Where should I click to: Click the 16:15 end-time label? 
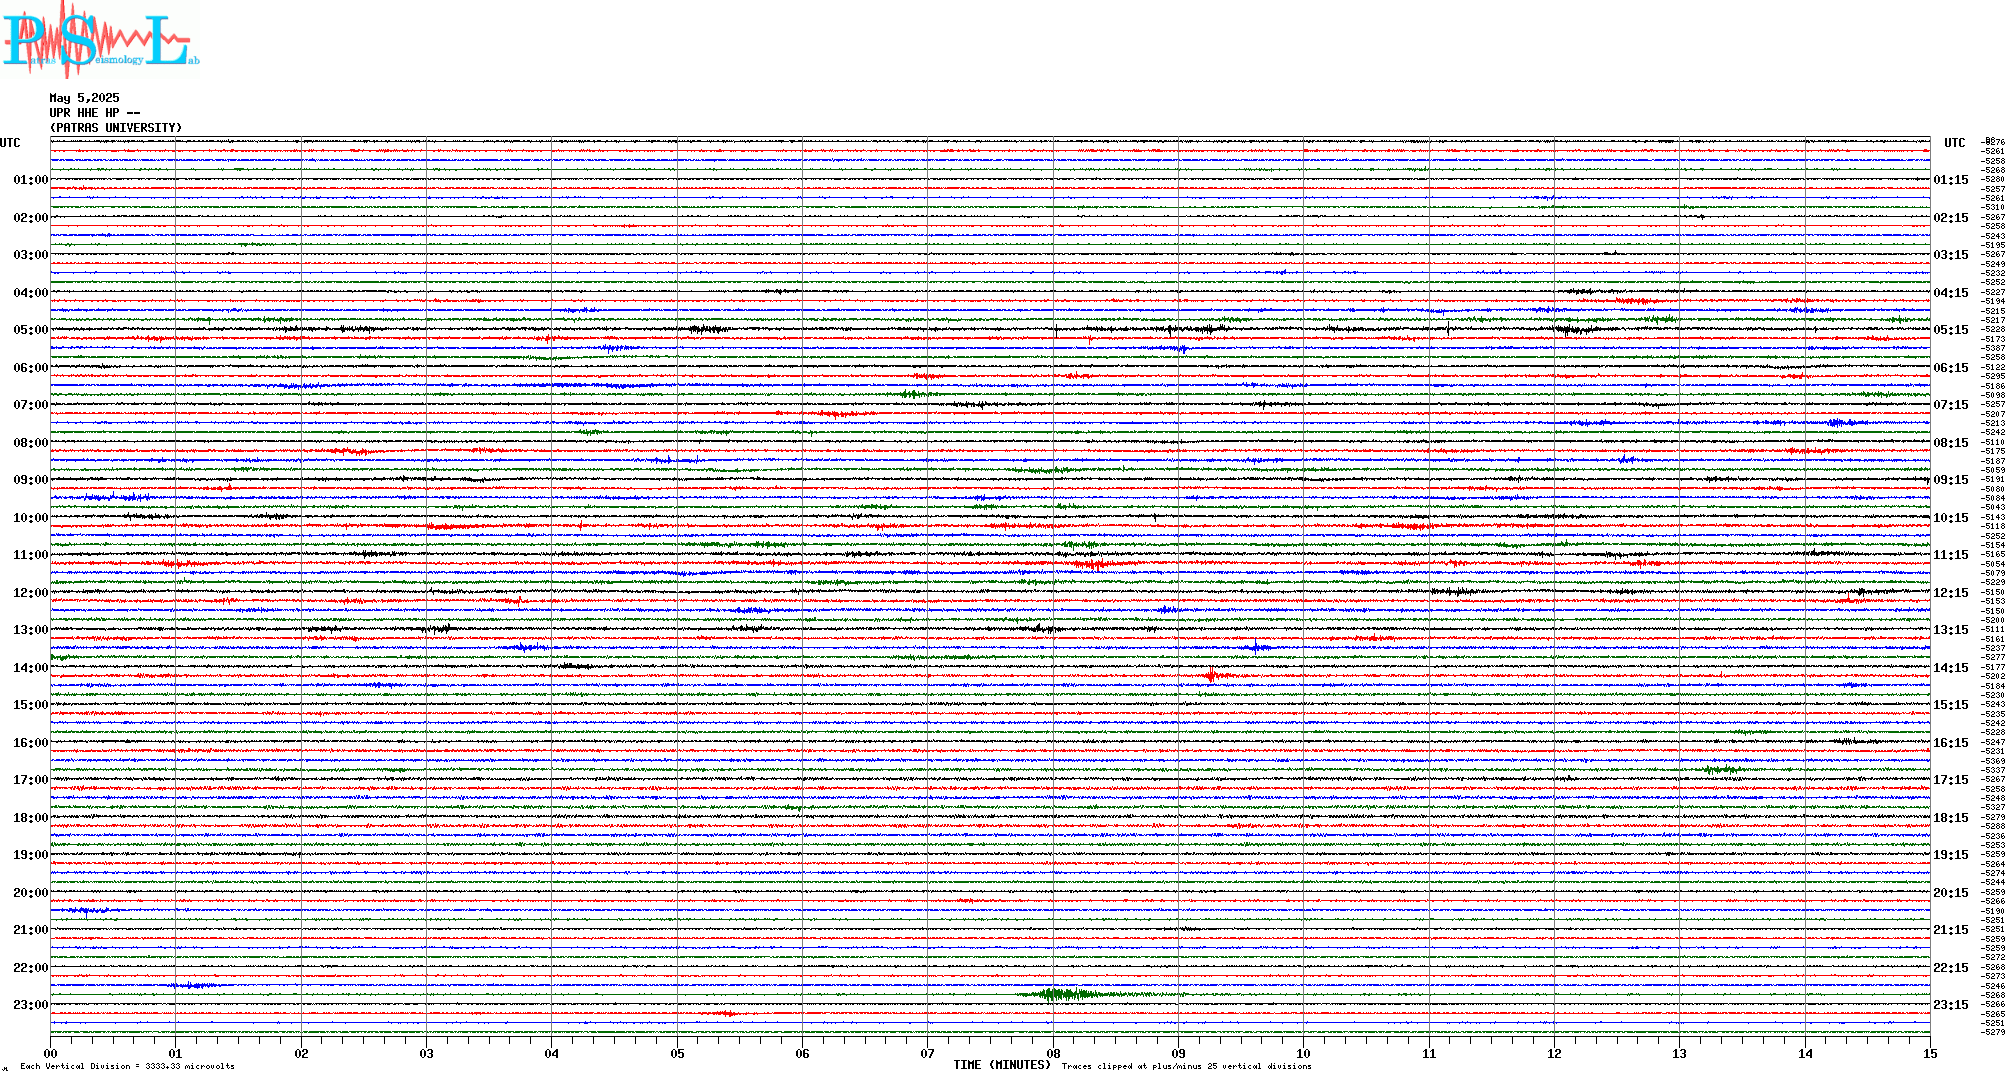[1951, 743]
